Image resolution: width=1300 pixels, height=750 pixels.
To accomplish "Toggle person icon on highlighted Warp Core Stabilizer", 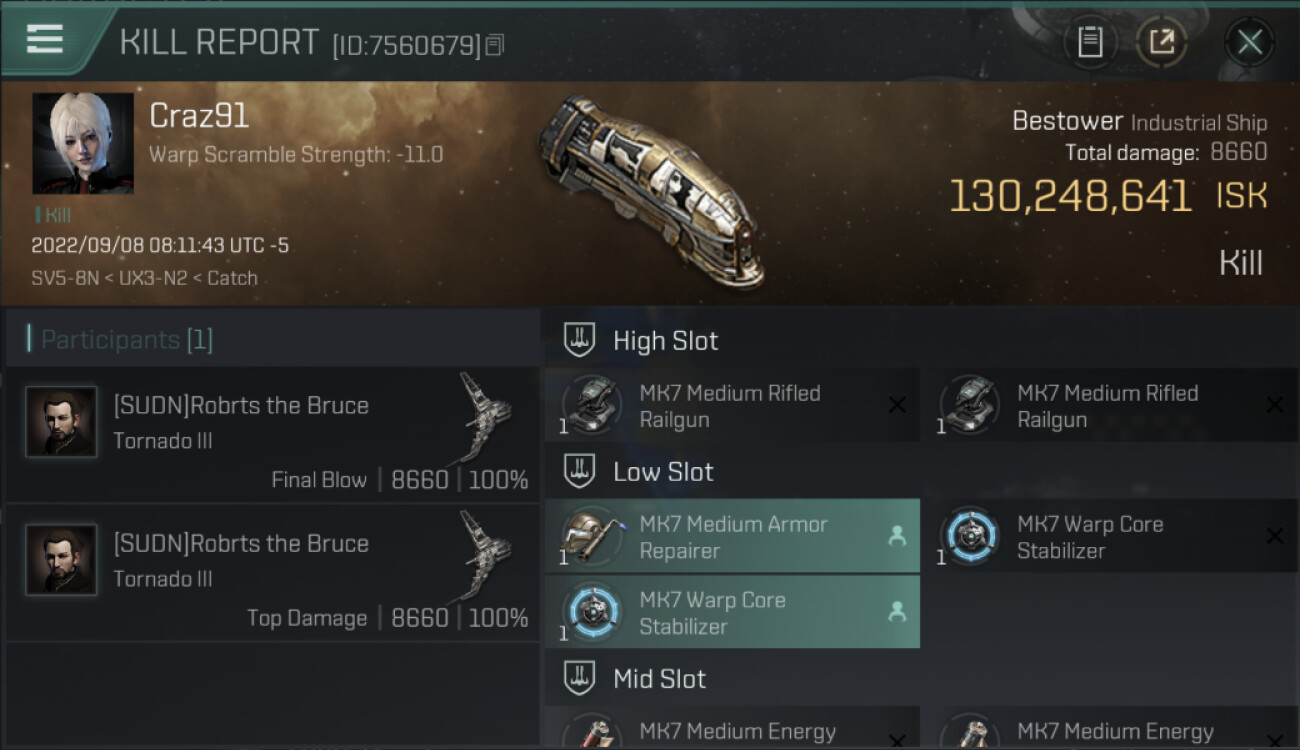I will tap(897, 612).
